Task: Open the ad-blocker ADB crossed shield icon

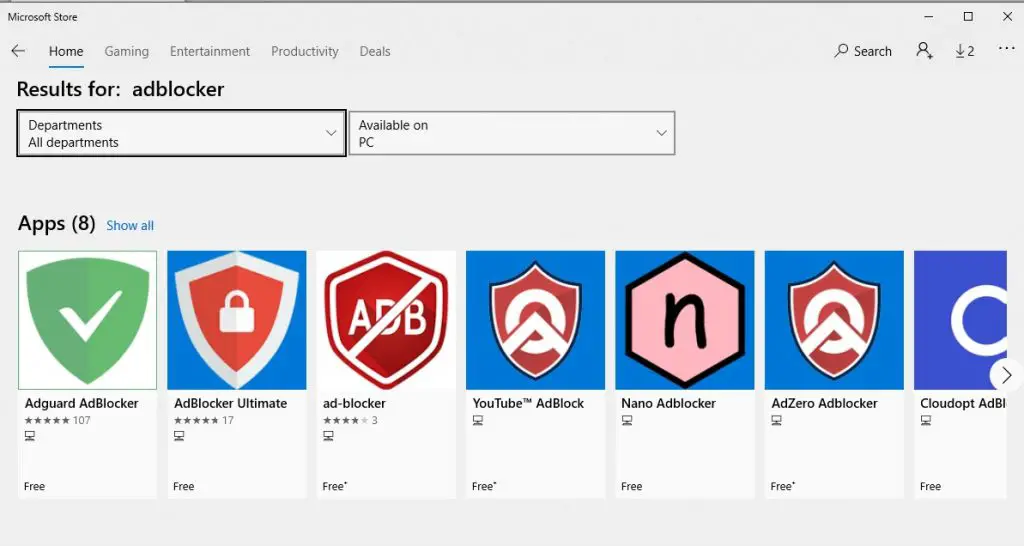Action: [x=386, y=320]
